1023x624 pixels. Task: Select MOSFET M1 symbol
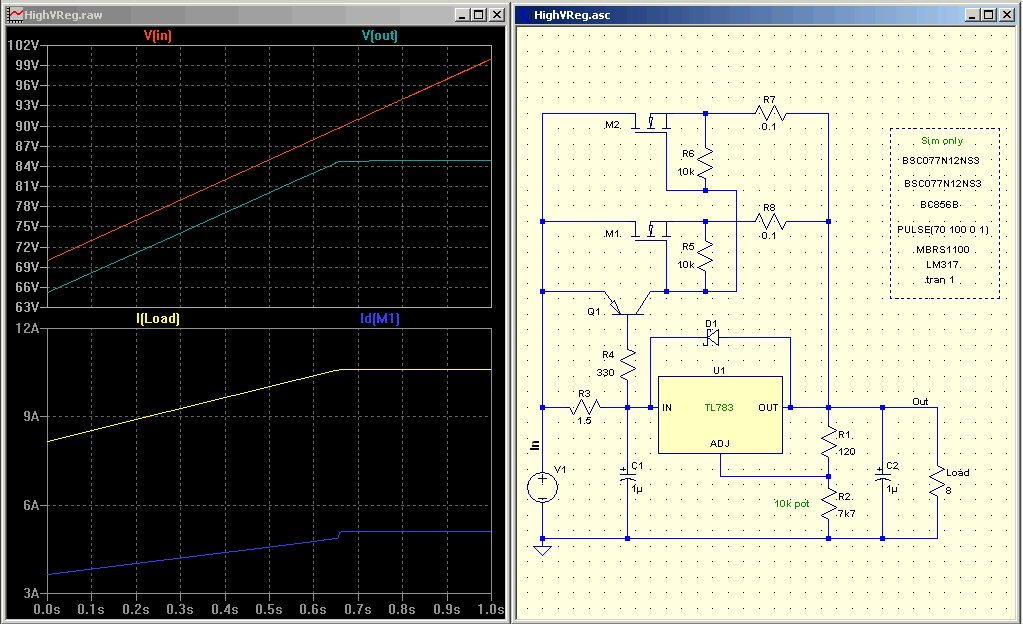651,232
